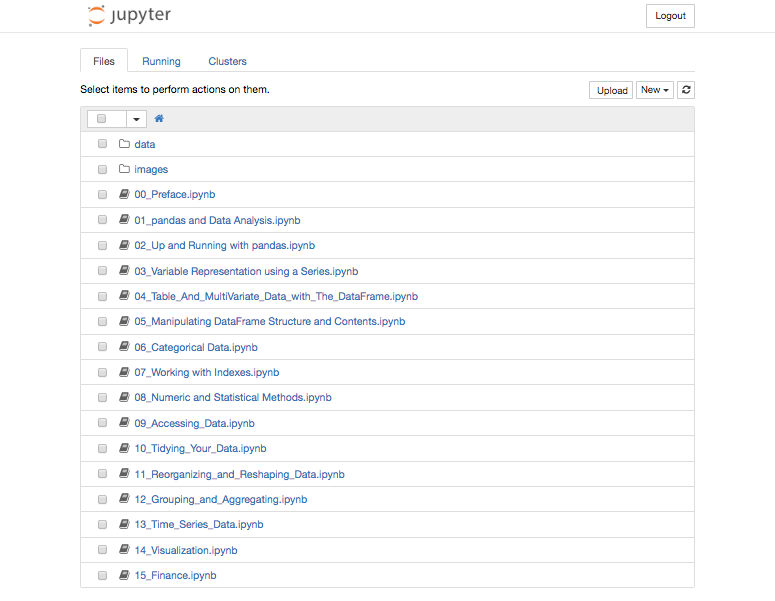Click the images folder icon
The width and height of the screenshot is (775, 601).
coord(124,169)
